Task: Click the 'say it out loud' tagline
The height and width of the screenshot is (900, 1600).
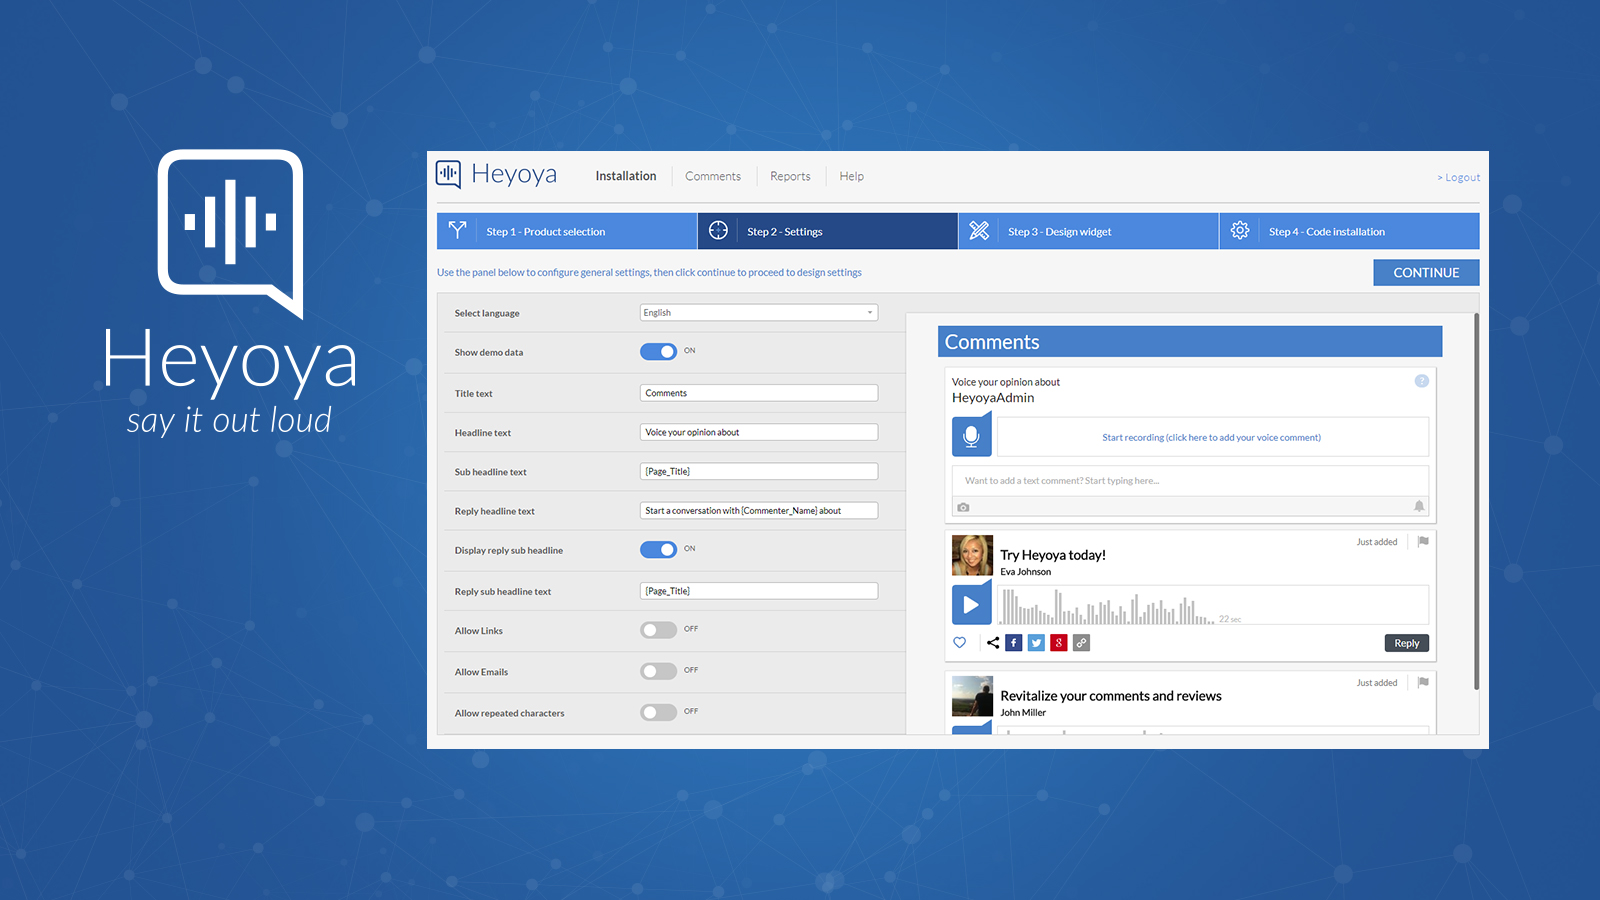Action: pyautogui.click(x=229, y=420)
